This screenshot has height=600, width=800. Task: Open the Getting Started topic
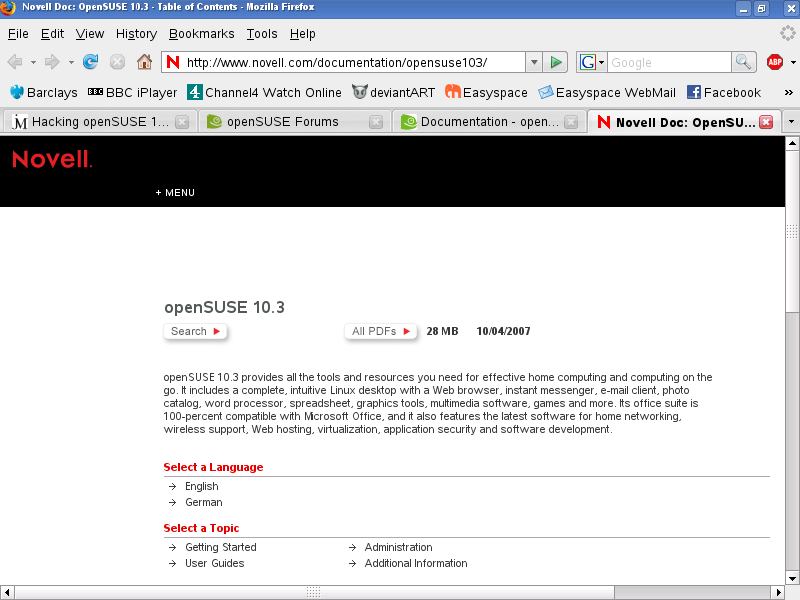tap(220, 547)
